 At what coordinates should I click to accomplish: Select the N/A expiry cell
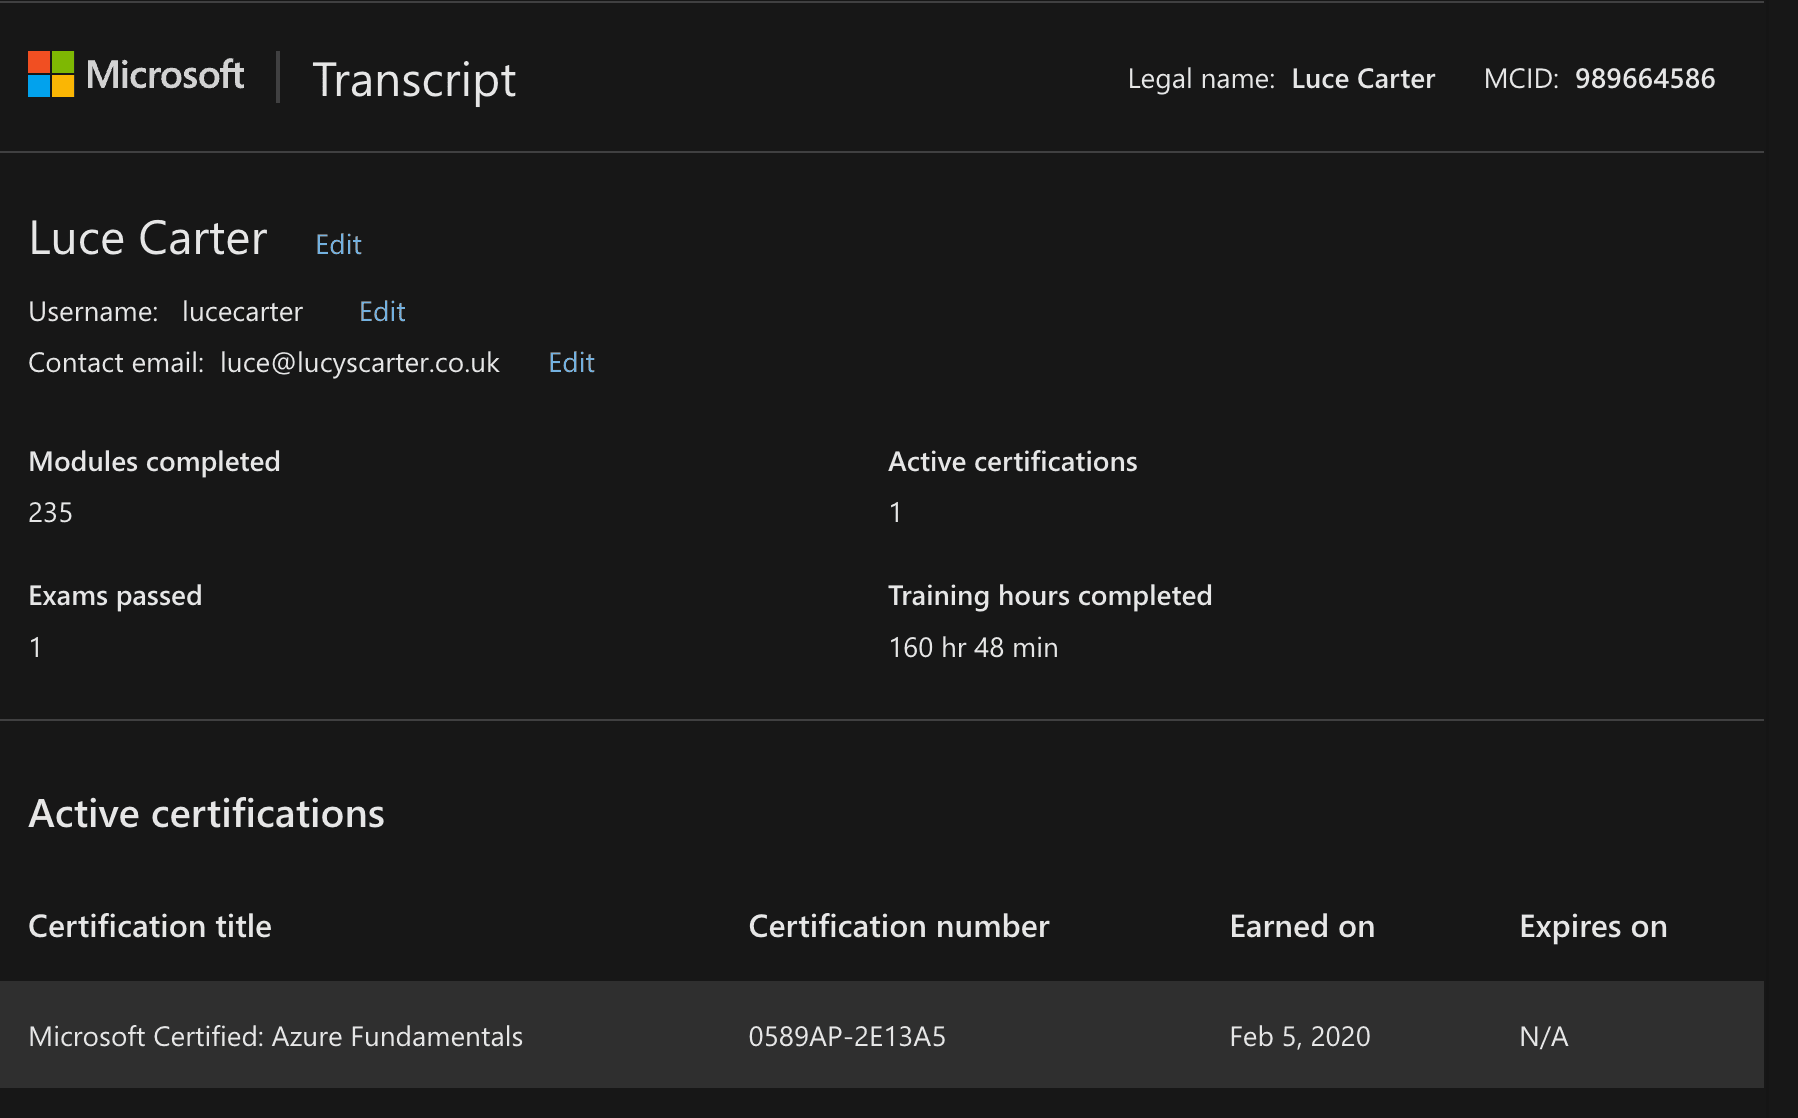pyautogui.click(x=1544, y=1036)
